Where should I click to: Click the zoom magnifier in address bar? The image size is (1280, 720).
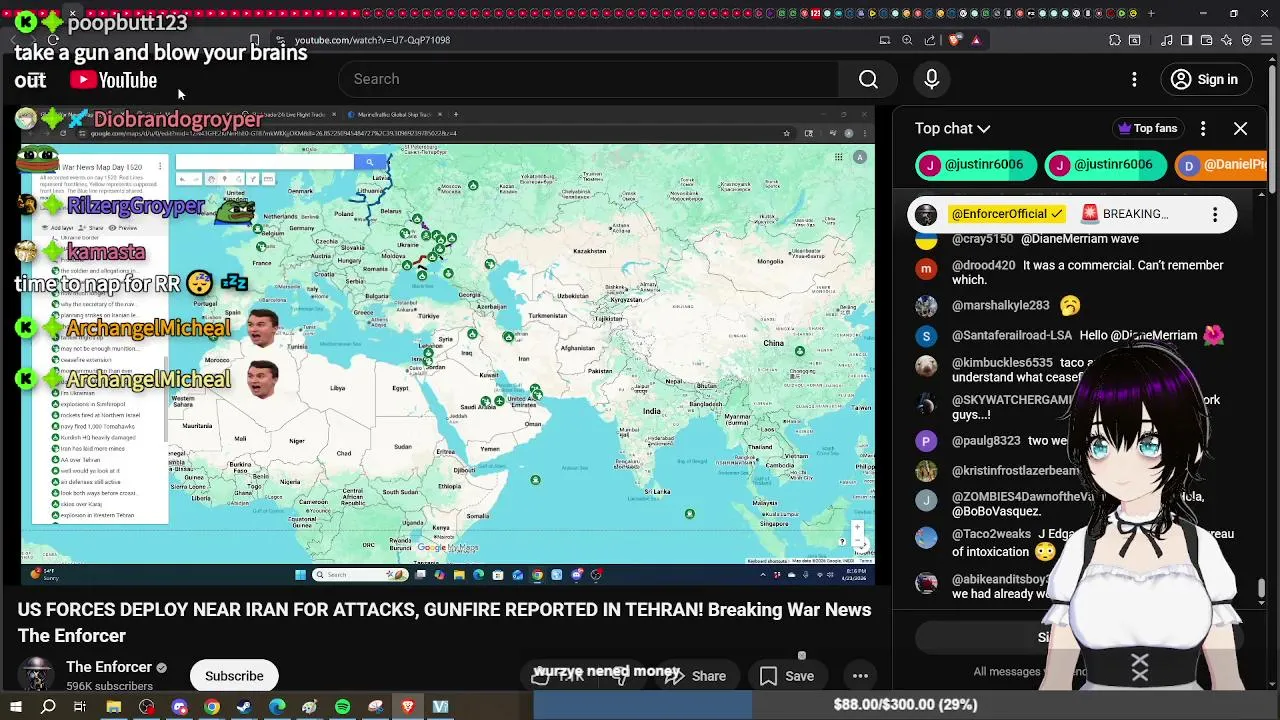(x=907, y=40)
